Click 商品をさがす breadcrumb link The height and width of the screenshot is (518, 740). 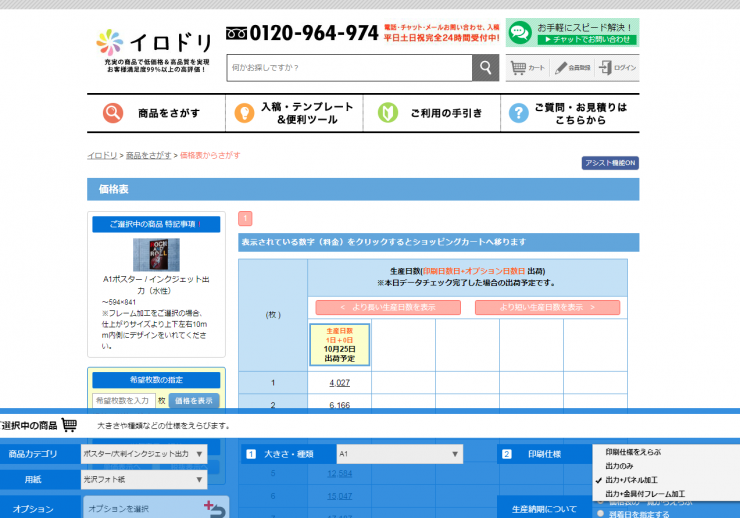coord(148,155)
